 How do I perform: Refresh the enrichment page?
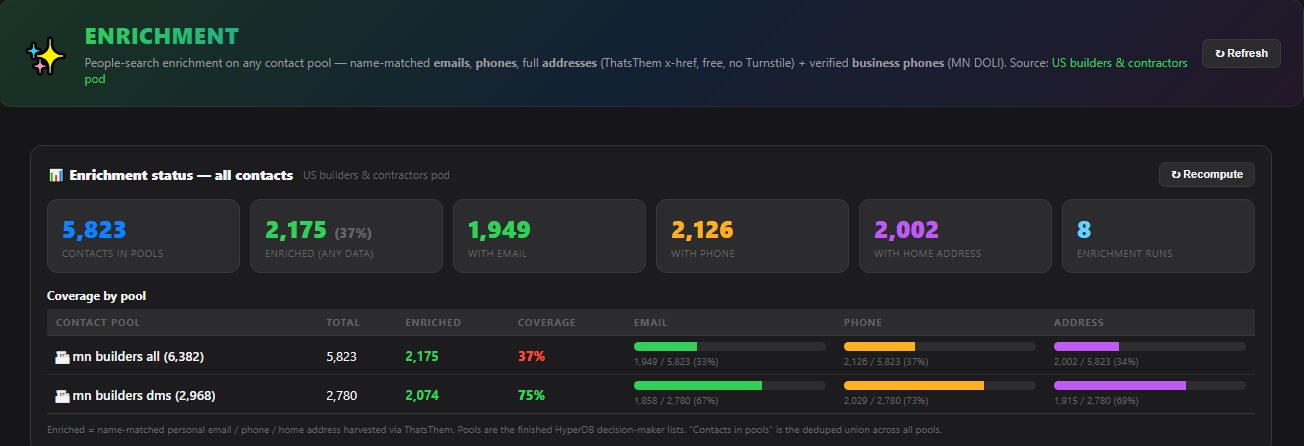click(x=1241, y=53)
